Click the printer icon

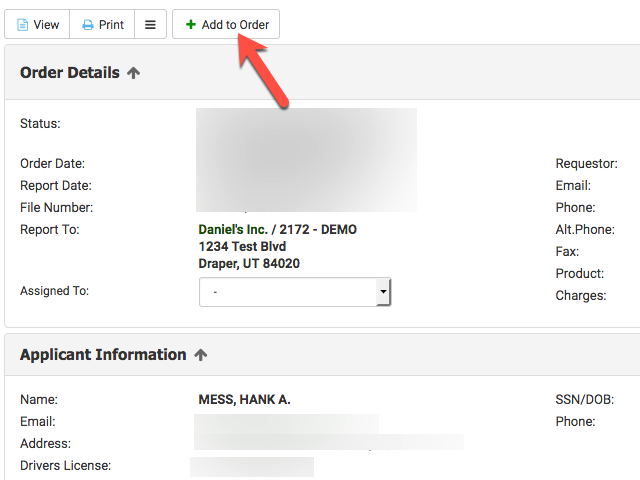88,25
